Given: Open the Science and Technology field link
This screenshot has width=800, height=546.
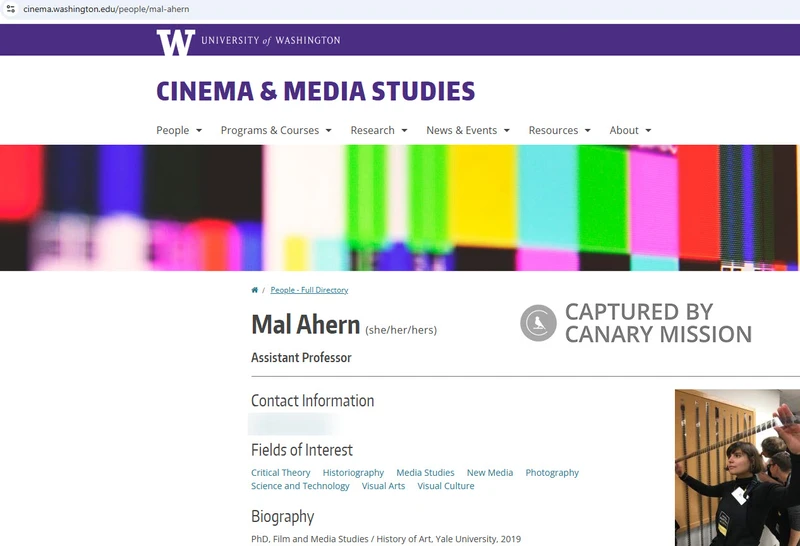Looking at the screenshot, I should (x=300, y=486).
